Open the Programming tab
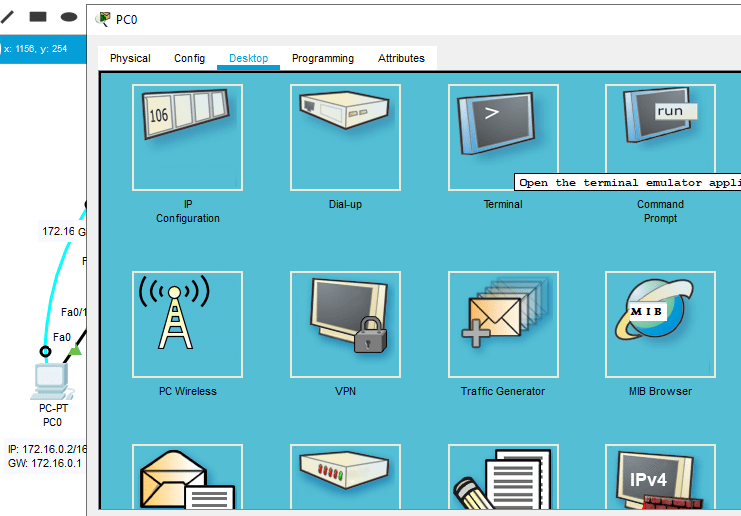 pyautogui.click(x=323, y=58)
